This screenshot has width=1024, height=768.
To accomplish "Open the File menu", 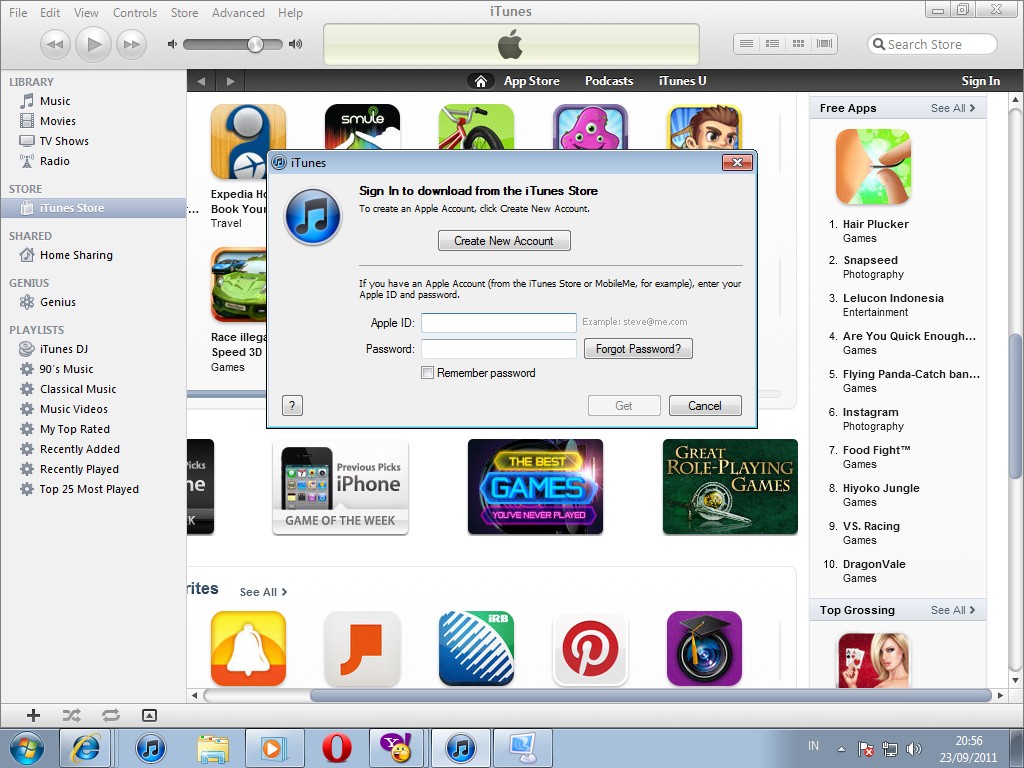I will (18, 12).
